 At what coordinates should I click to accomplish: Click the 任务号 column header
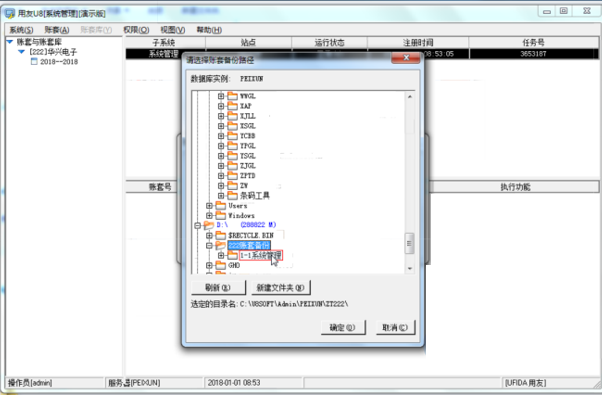[x=533, y=42]
